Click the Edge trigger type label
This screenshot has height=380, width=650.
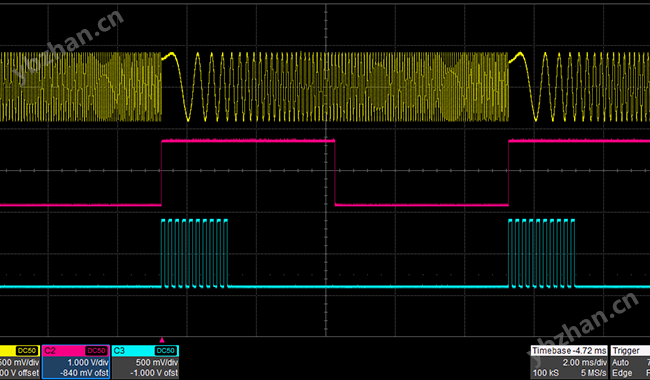click(622, 373)
